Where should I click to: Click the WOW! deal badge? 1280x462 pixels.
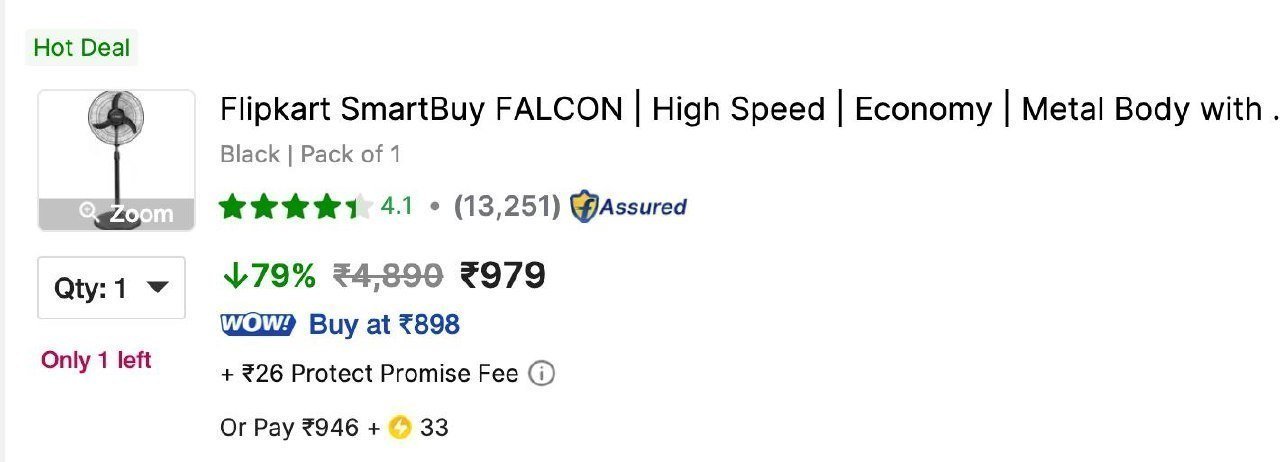258,324
